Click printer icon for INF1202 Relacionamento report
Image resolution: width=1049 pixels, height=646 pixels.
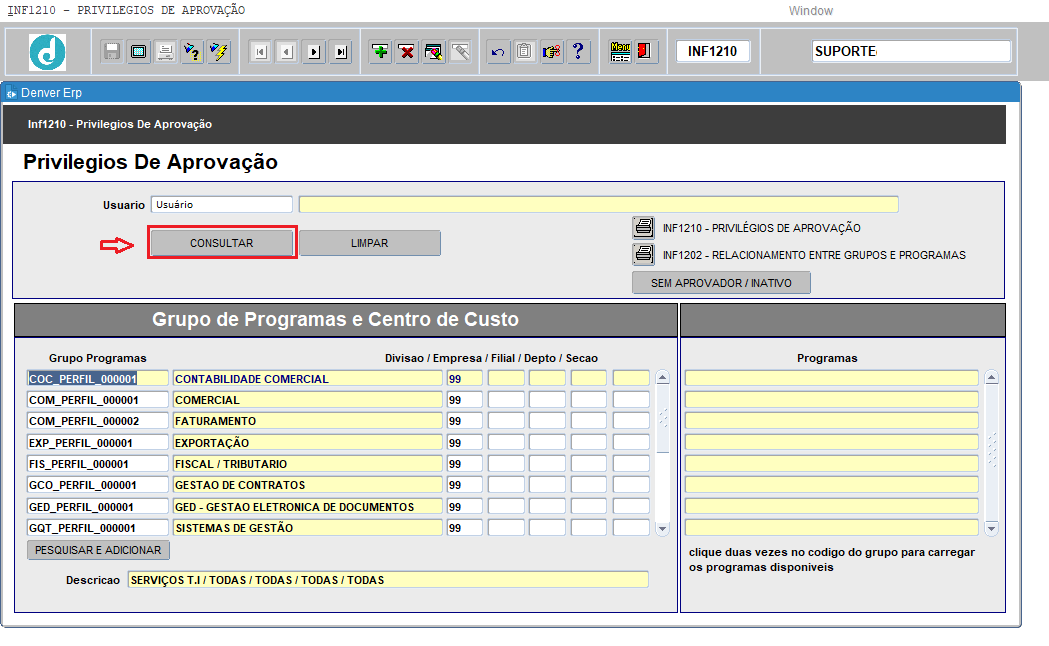[x=644, y=254]
